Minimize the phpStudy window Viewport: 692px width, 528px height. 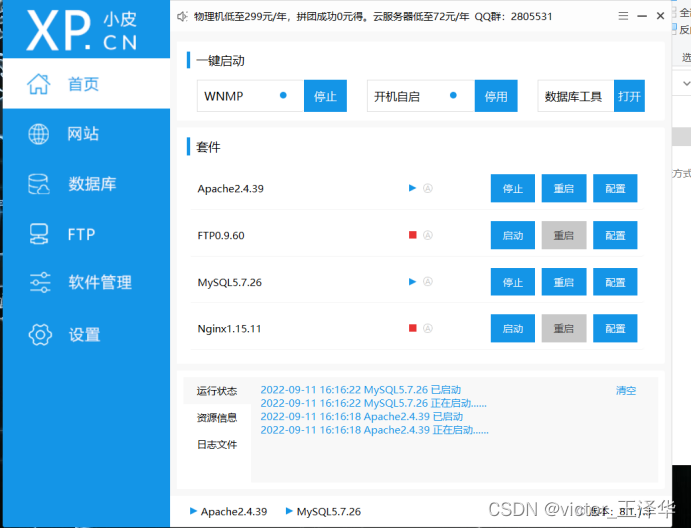coord(642,16)
